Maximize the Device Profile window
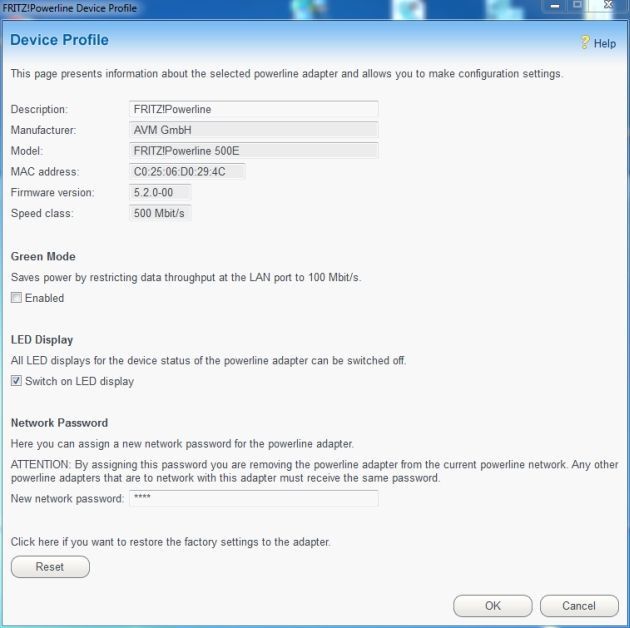The height and width of the screenshot is (628, 630). coord(577,5)
